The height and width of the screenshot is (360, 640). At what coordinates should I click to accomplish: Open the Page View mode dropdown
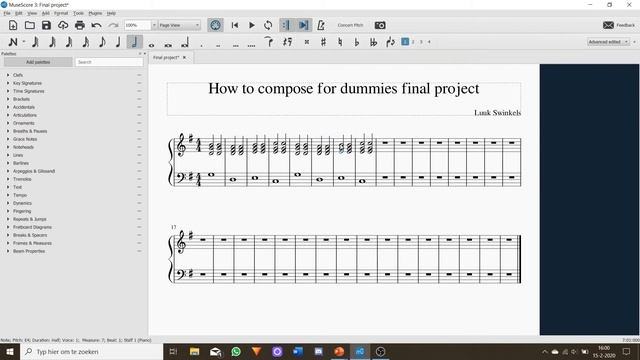point(180,25)
